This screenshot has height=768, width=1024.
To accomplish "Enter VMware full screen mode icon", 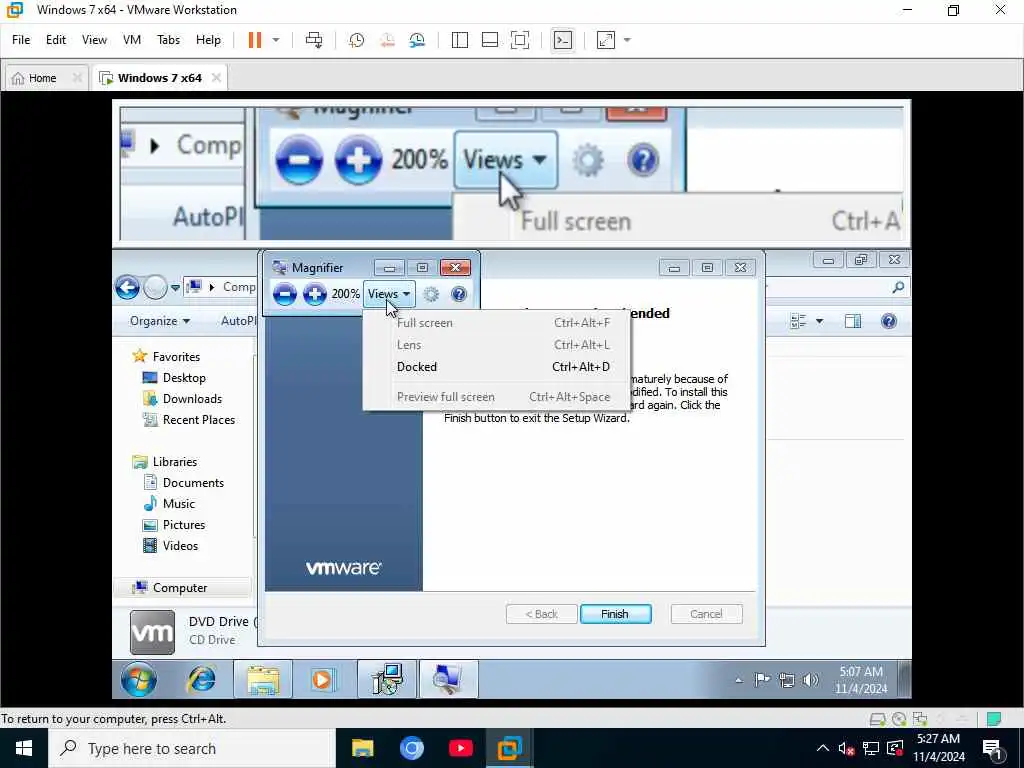I will (x=520, y=40).
